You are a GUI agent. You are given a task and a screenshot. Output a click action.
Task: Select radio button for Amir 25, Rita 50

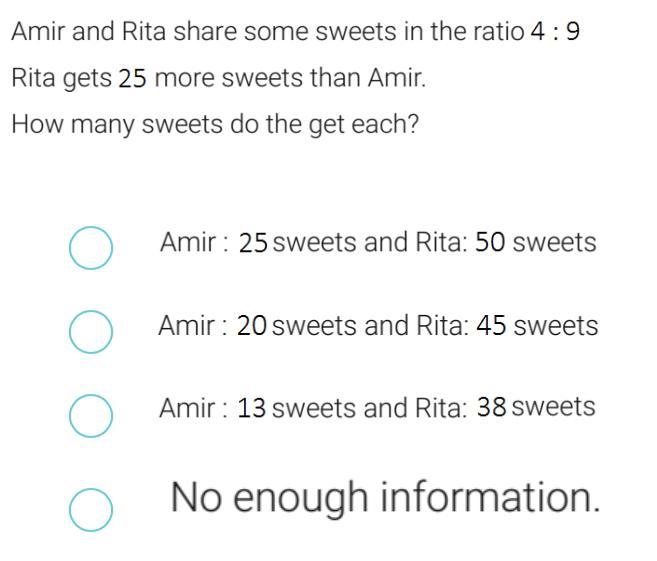click(x=90, y=248)
